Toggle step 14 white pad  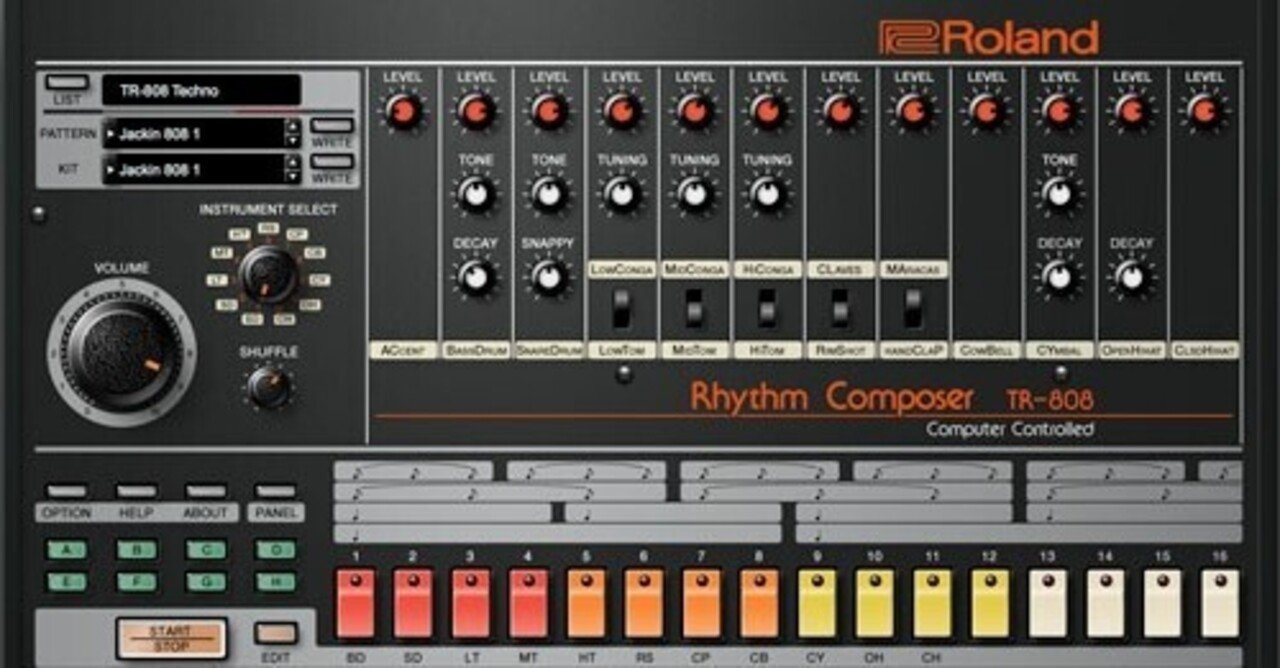point(1106,603)
